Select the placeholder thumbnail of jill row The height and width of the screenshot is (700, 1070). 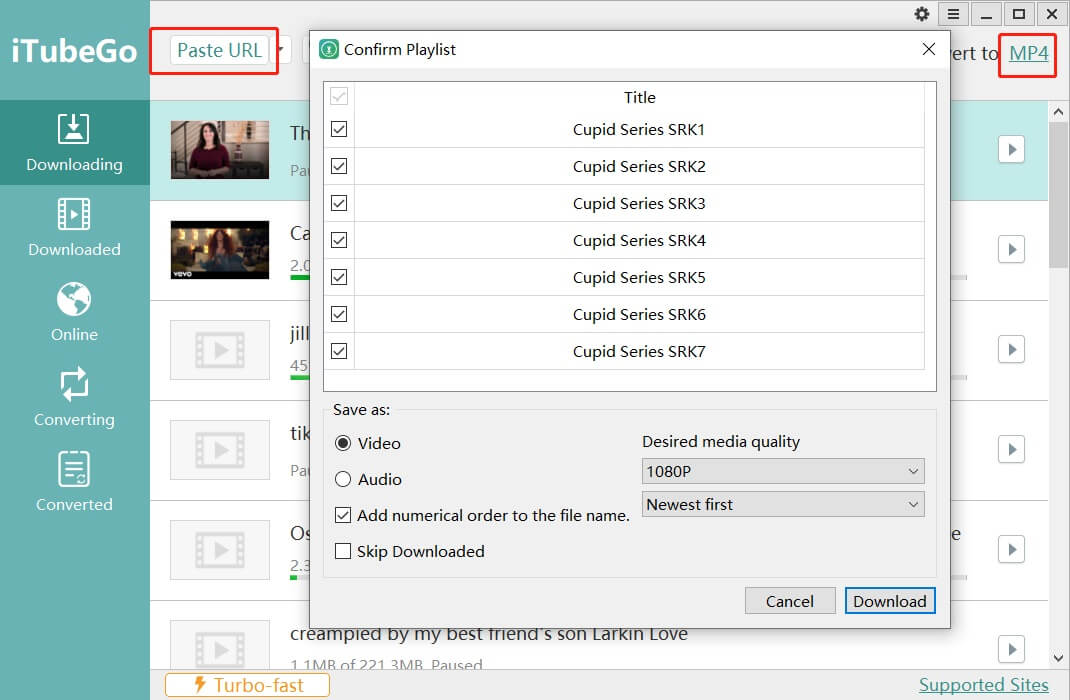(x=220, y=350)
